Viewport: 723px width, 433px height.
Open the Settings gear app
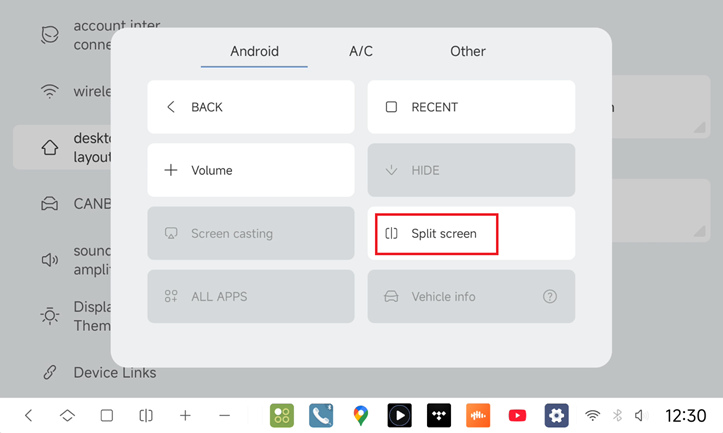pos(557,415)
